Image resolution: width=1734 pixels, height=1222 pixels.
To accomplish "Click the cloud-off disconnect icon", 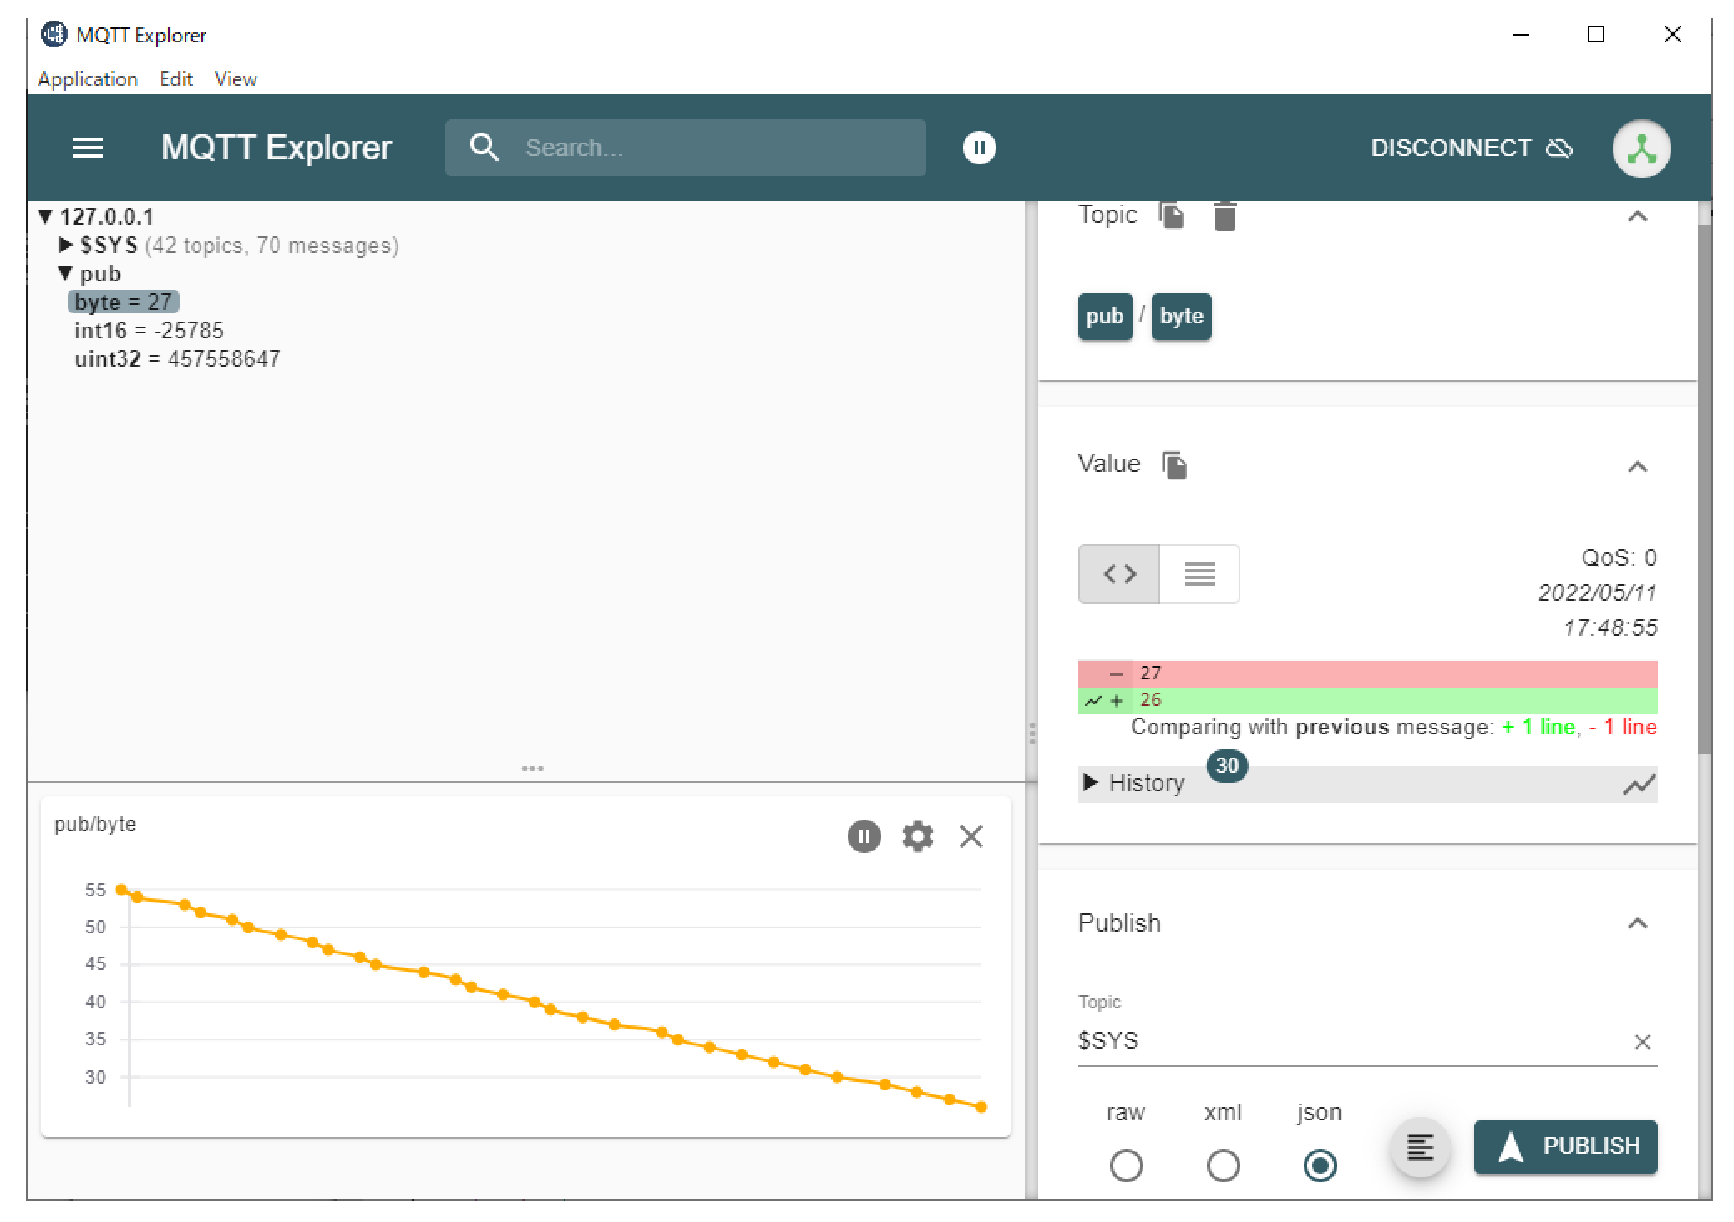I will pyautogui.click(x=1560, y=148).
